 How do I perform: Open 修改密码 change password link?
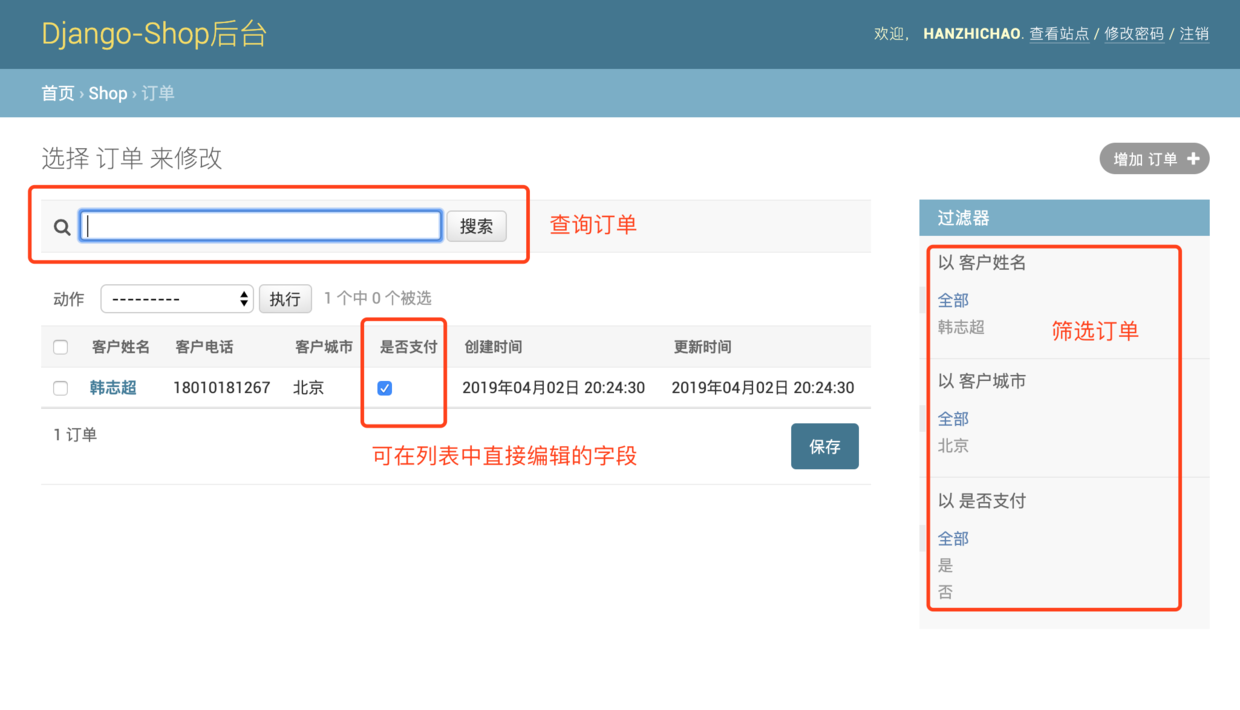tap(1134, 34)
